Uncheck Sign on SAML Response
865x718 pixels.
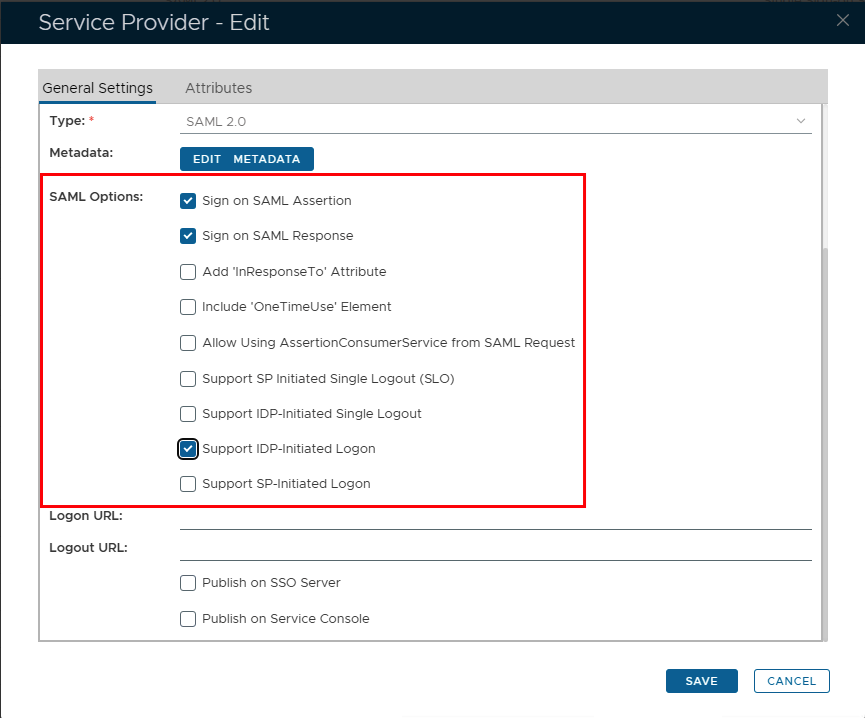point(188,236)
